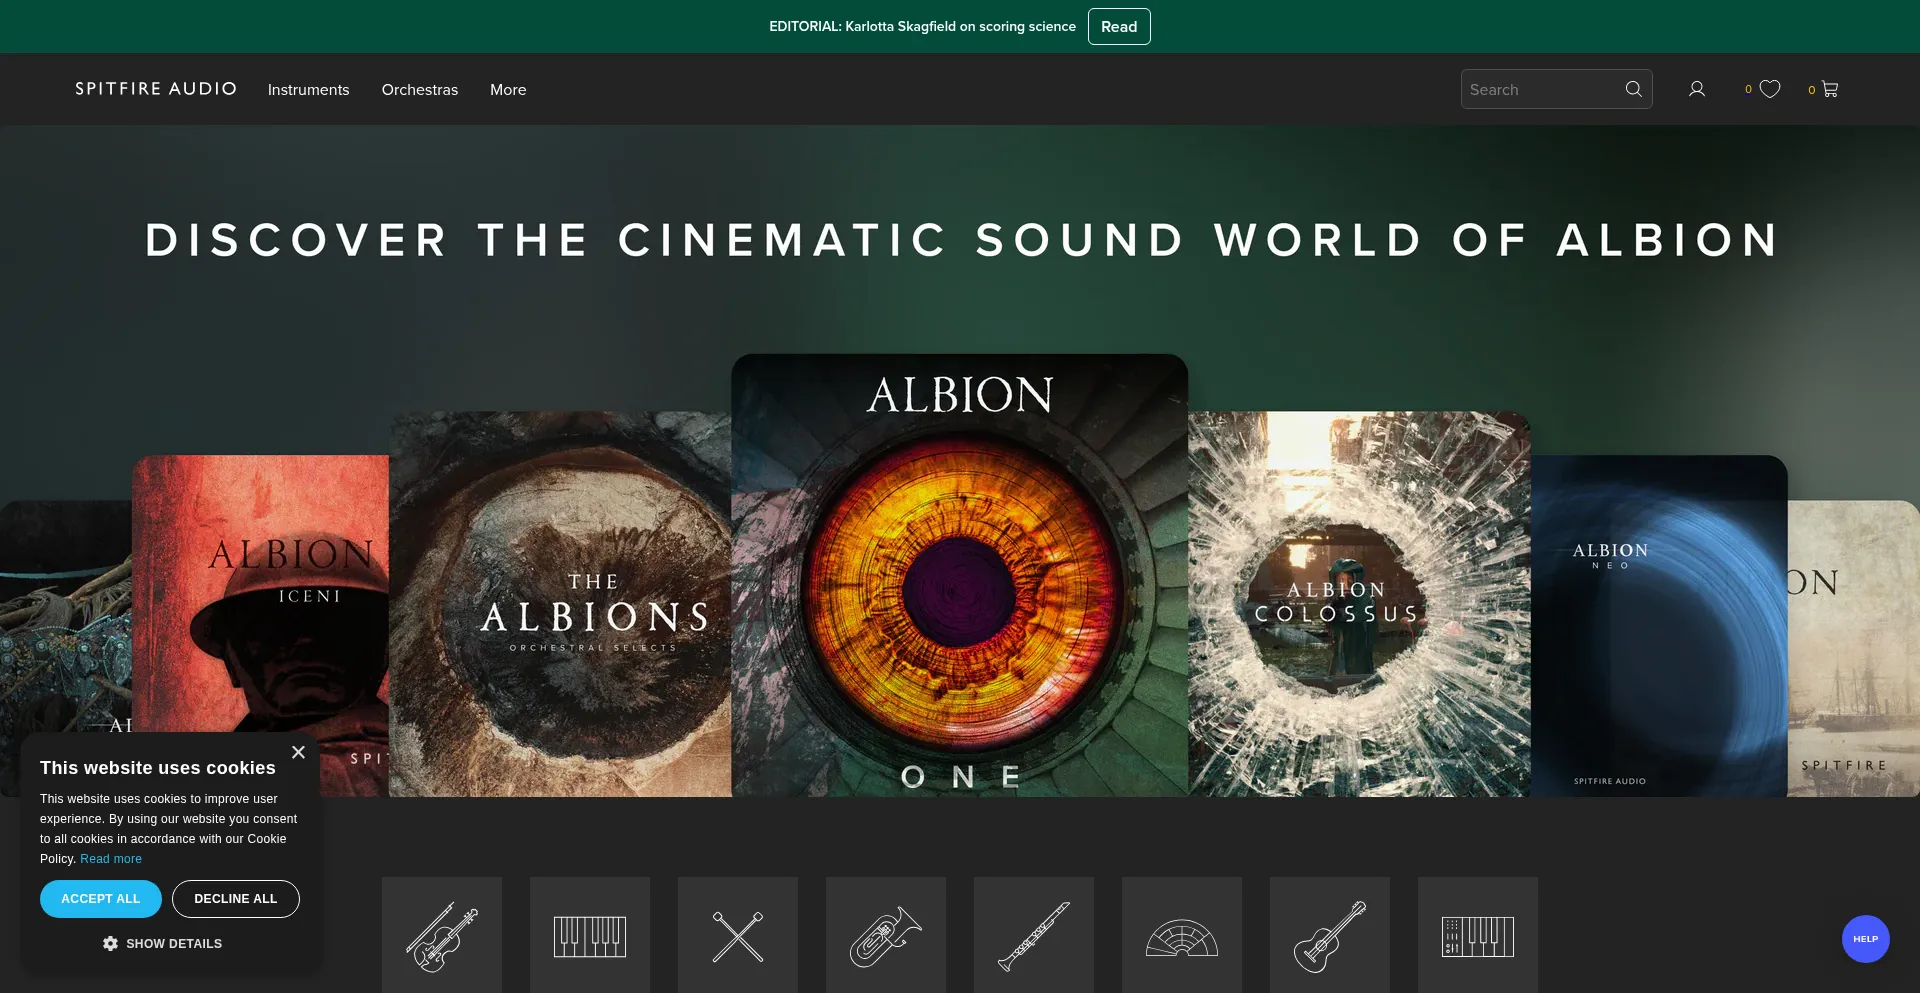Click the cart count 0
The image size is (1920, 993).
tap(1811, 90)
